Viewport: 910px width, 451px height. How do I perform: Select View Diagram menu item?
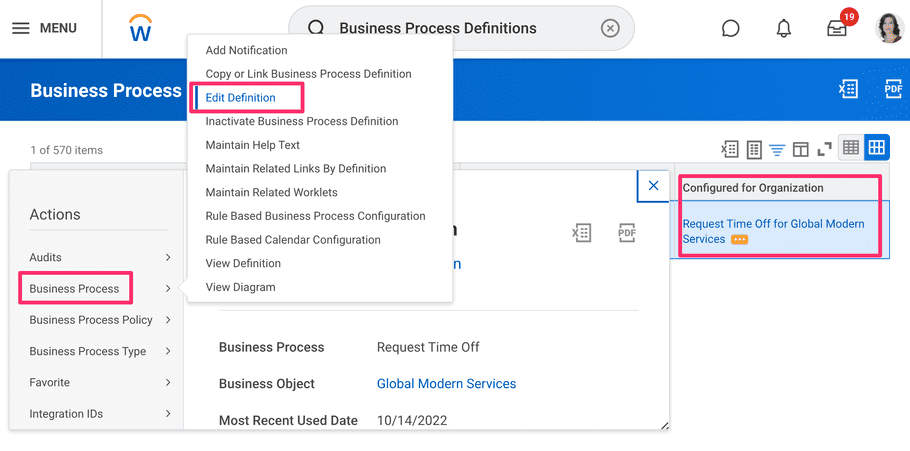(240, 287)
